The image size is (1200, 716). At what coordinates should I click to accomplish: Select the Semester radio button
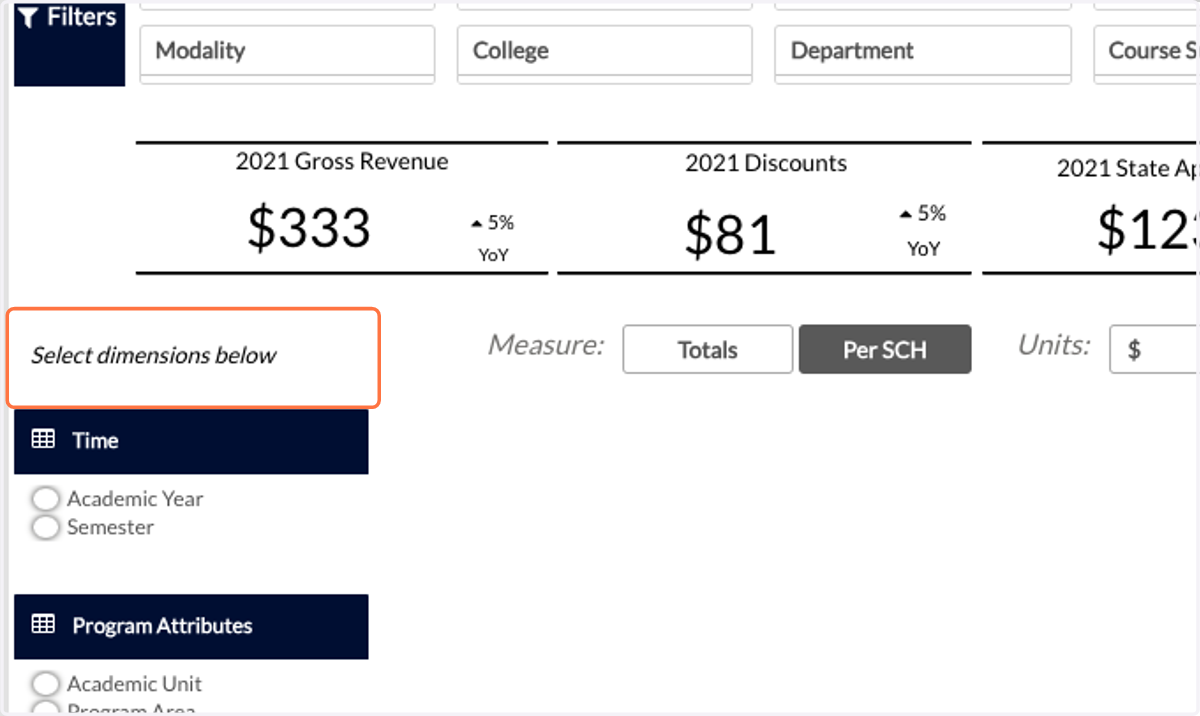click(x=45, y=526)
